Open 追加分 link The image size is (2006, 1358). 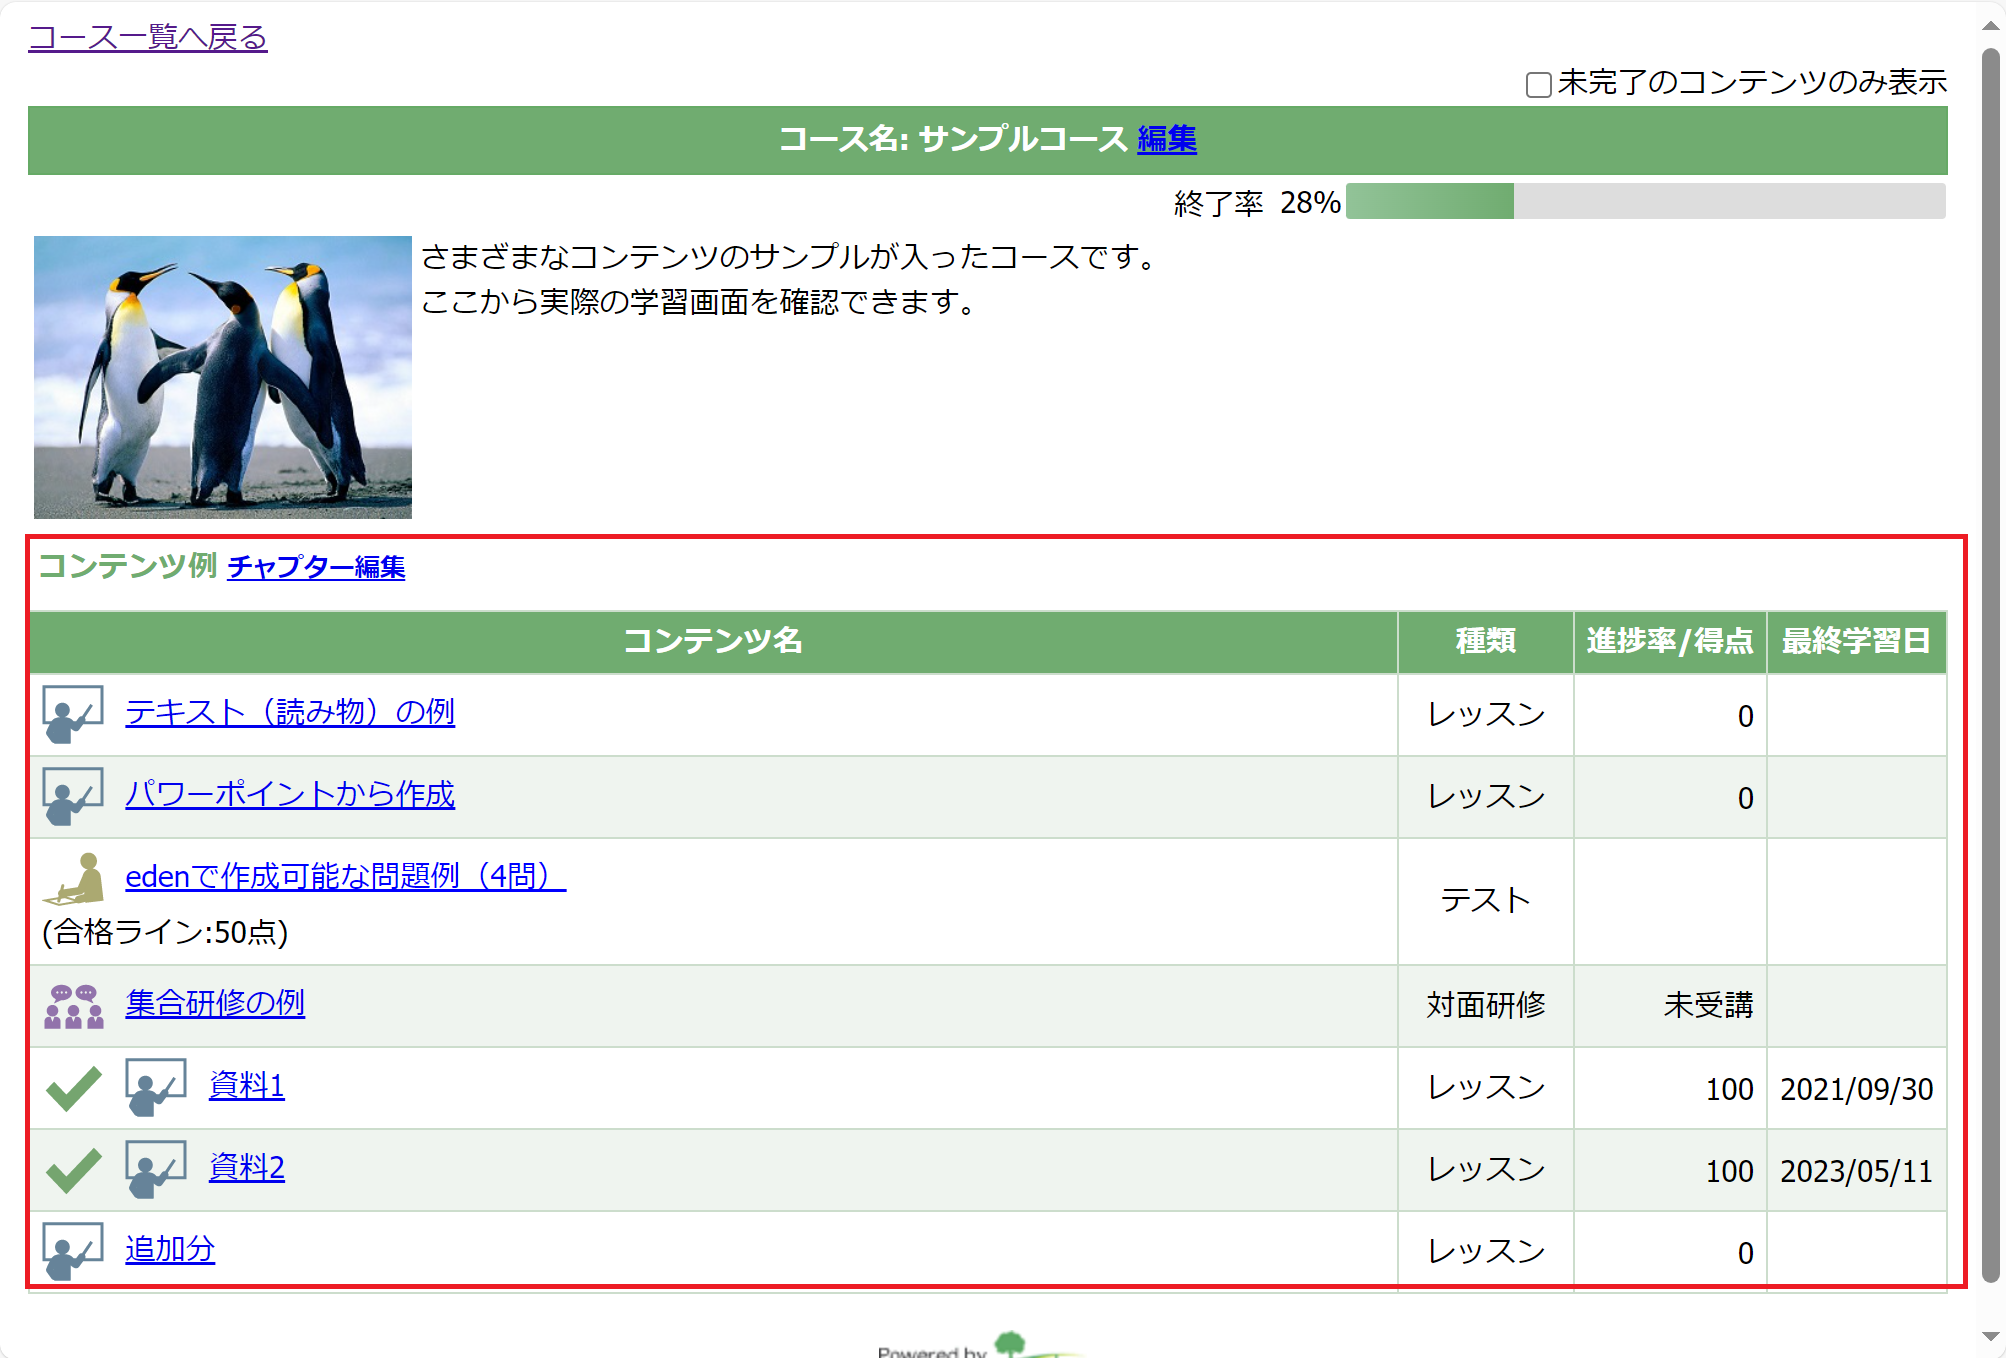tap(170, 1249)
